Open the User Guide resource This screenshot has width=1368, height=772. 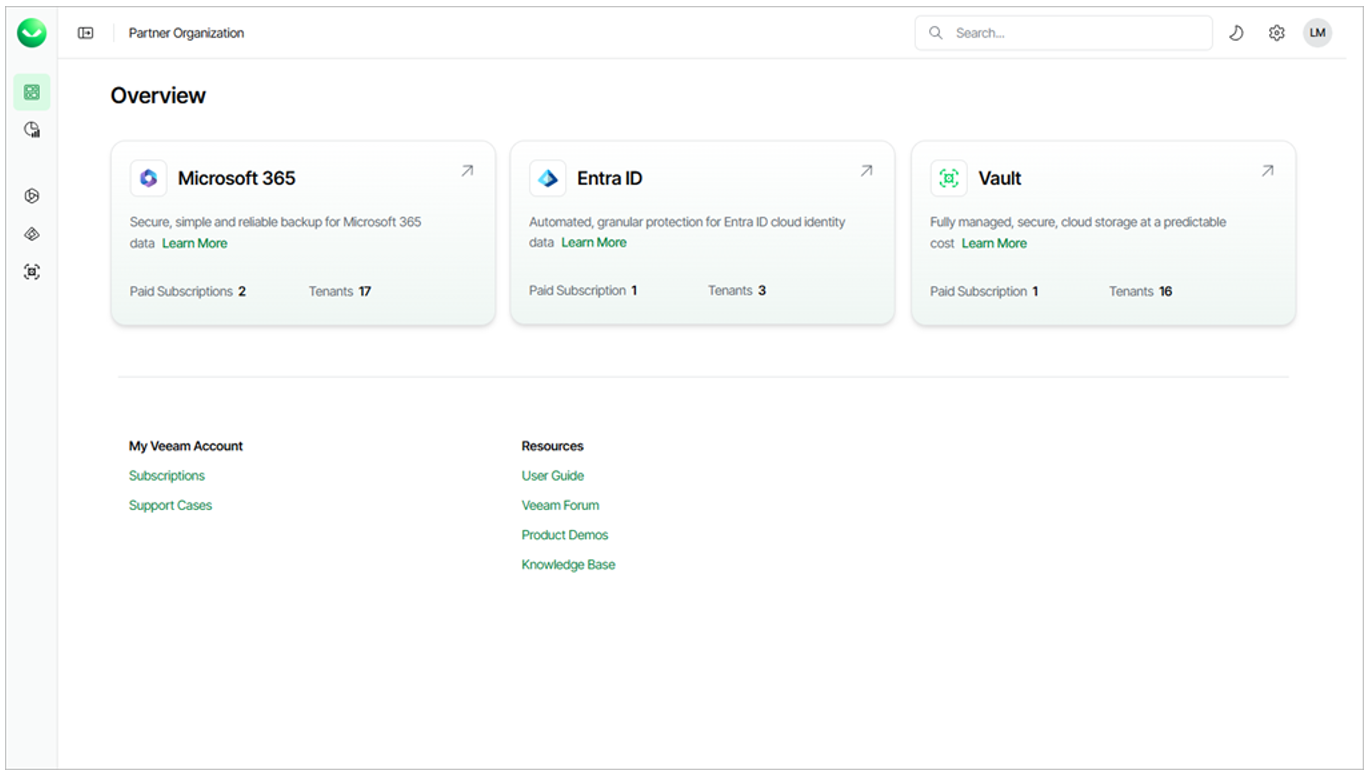(552, 476)
